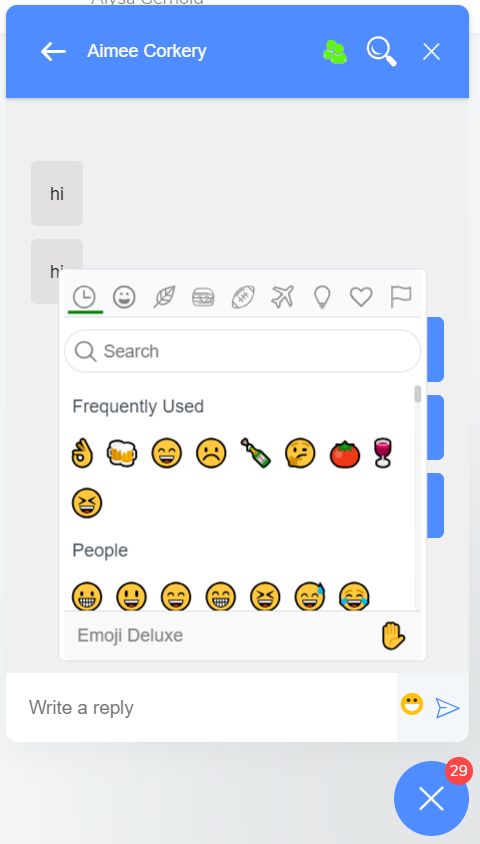This screenshot has height=844, width=480.
Task: Go back using the left arrow
Action: click(x=53, y=52)
